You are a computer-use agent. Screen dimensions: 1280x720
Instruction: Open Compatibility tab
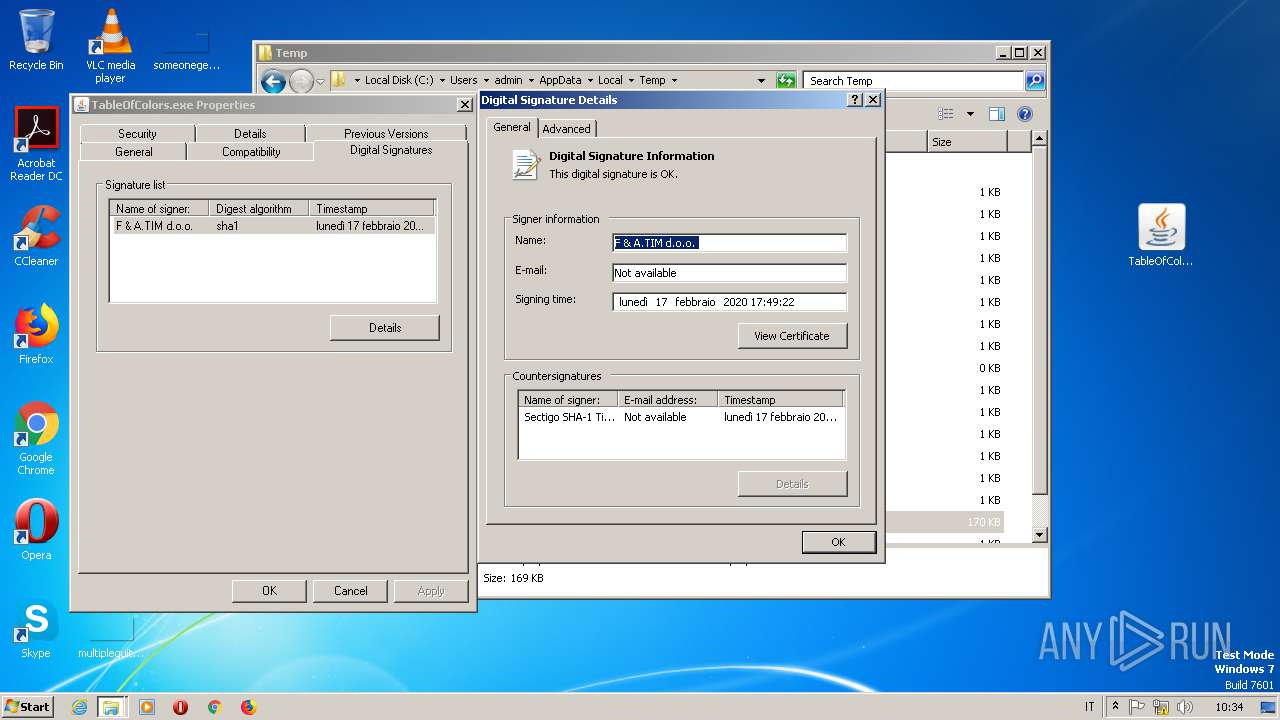pyautogui.click(x=251, y=152)
